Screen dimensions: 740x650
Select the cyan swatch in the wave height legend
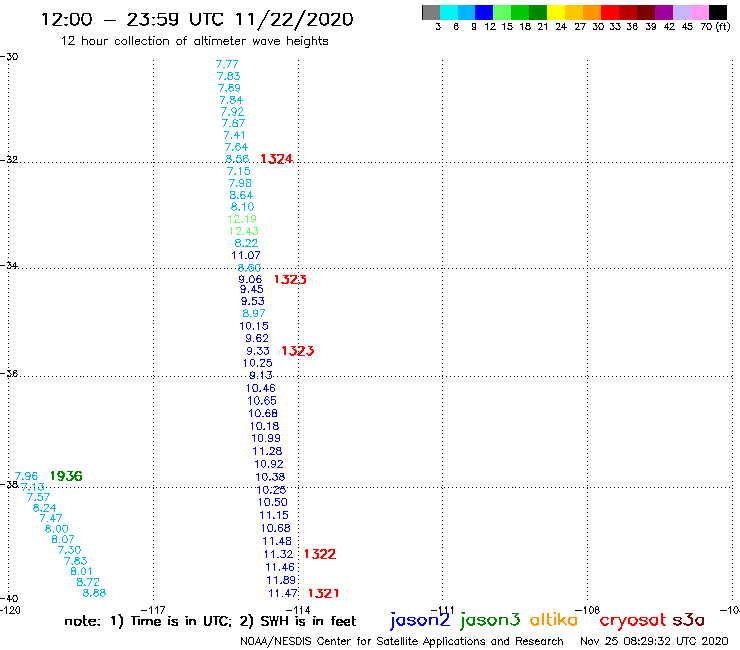[x=449, y=12]
